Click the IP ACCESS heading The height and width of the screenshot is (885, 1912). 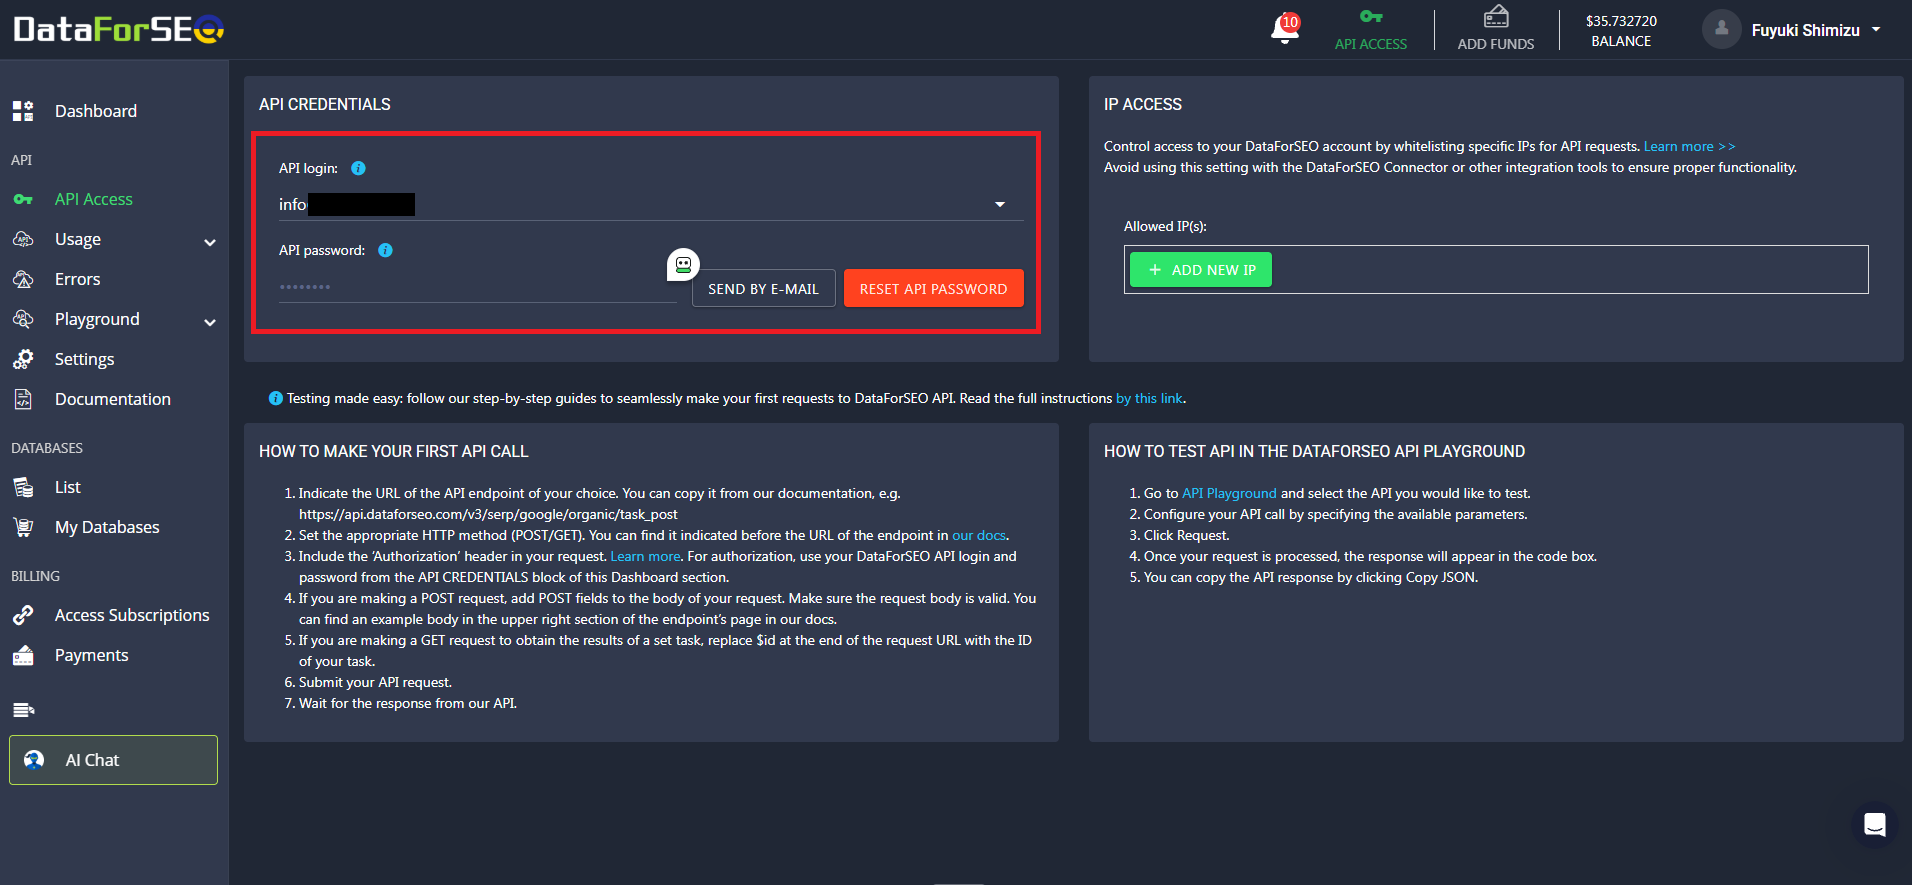[1143, 104]
